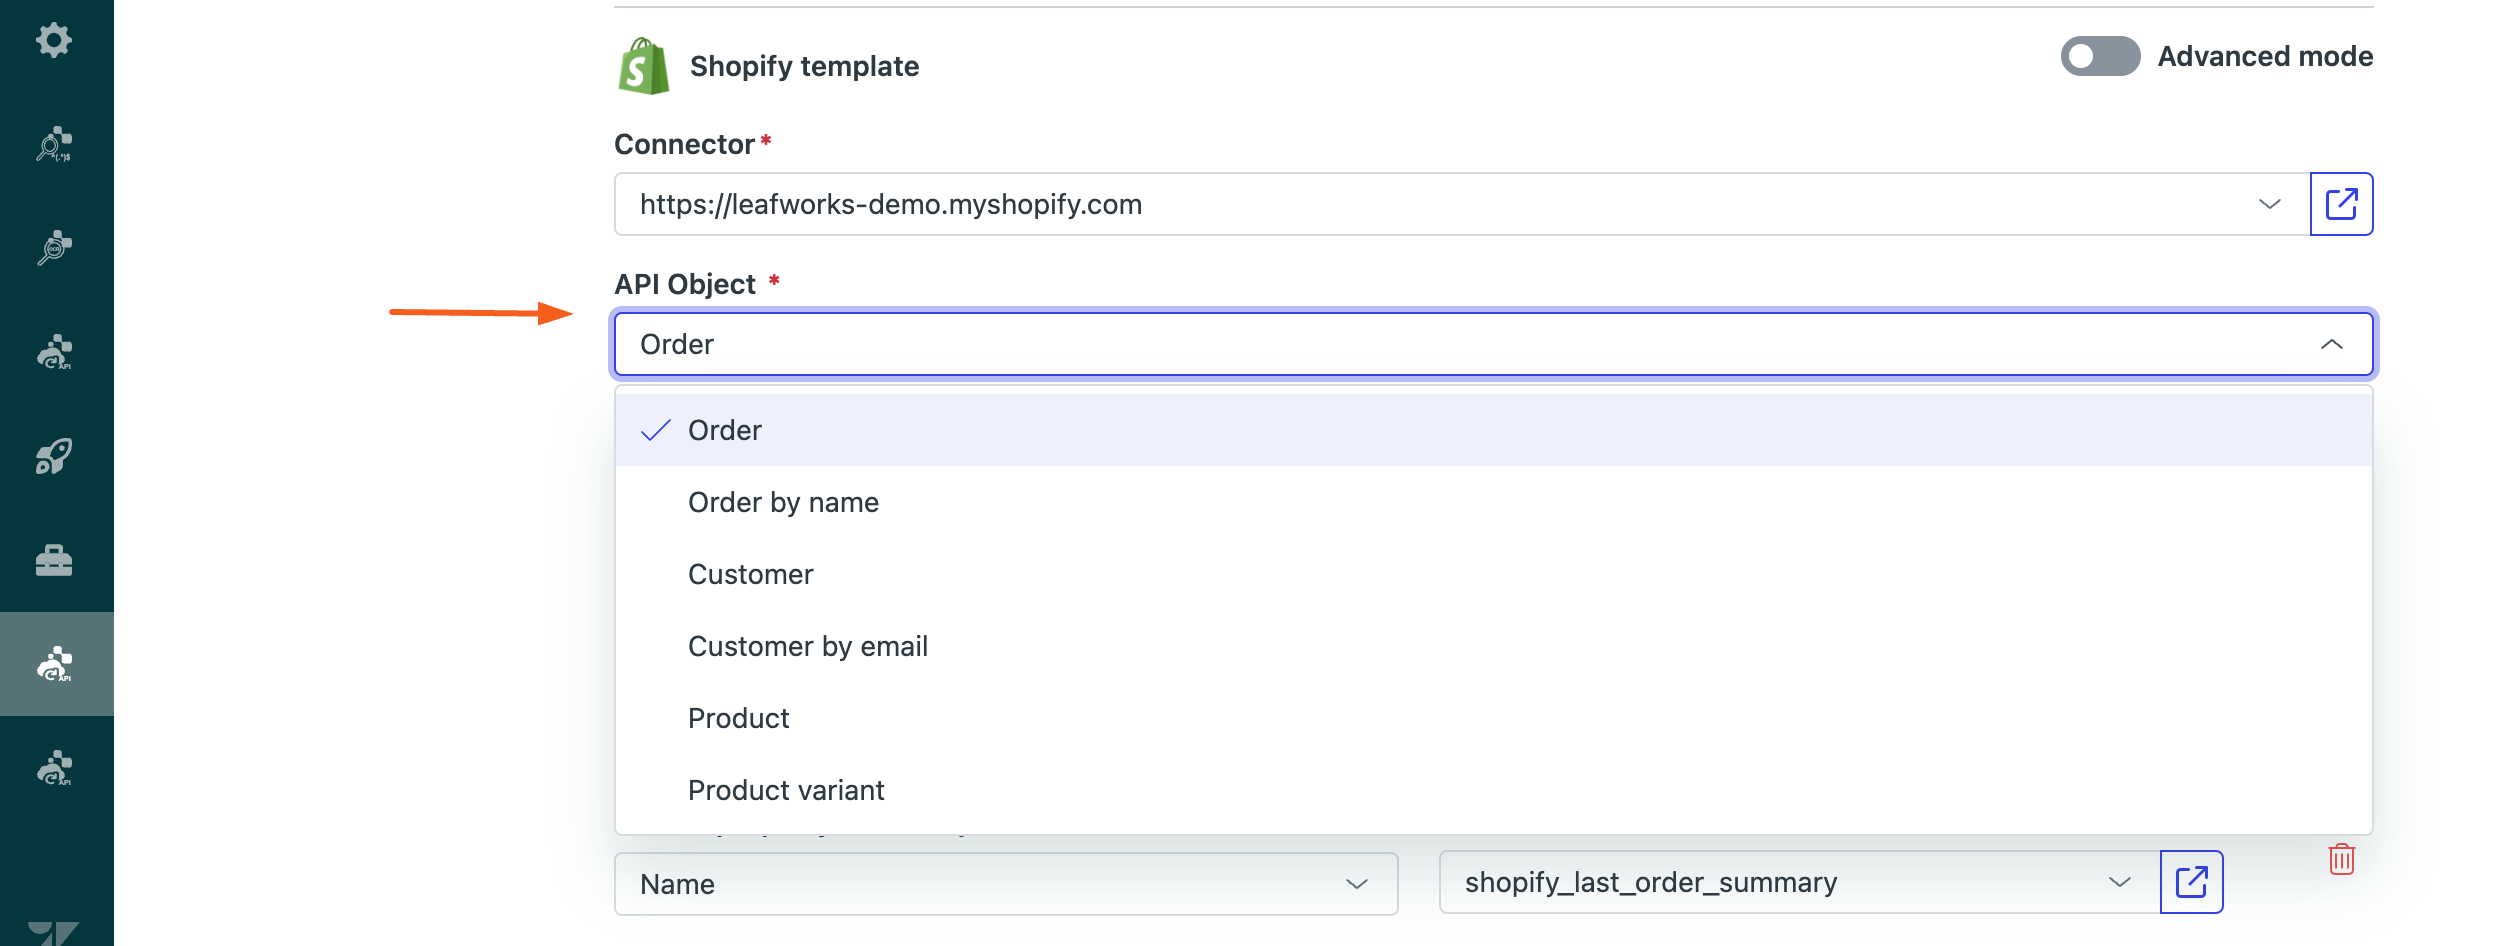Choose Product variant option
This screenshot has height=946, width=2516.
pyautogui.click(x=1494, y=790)
